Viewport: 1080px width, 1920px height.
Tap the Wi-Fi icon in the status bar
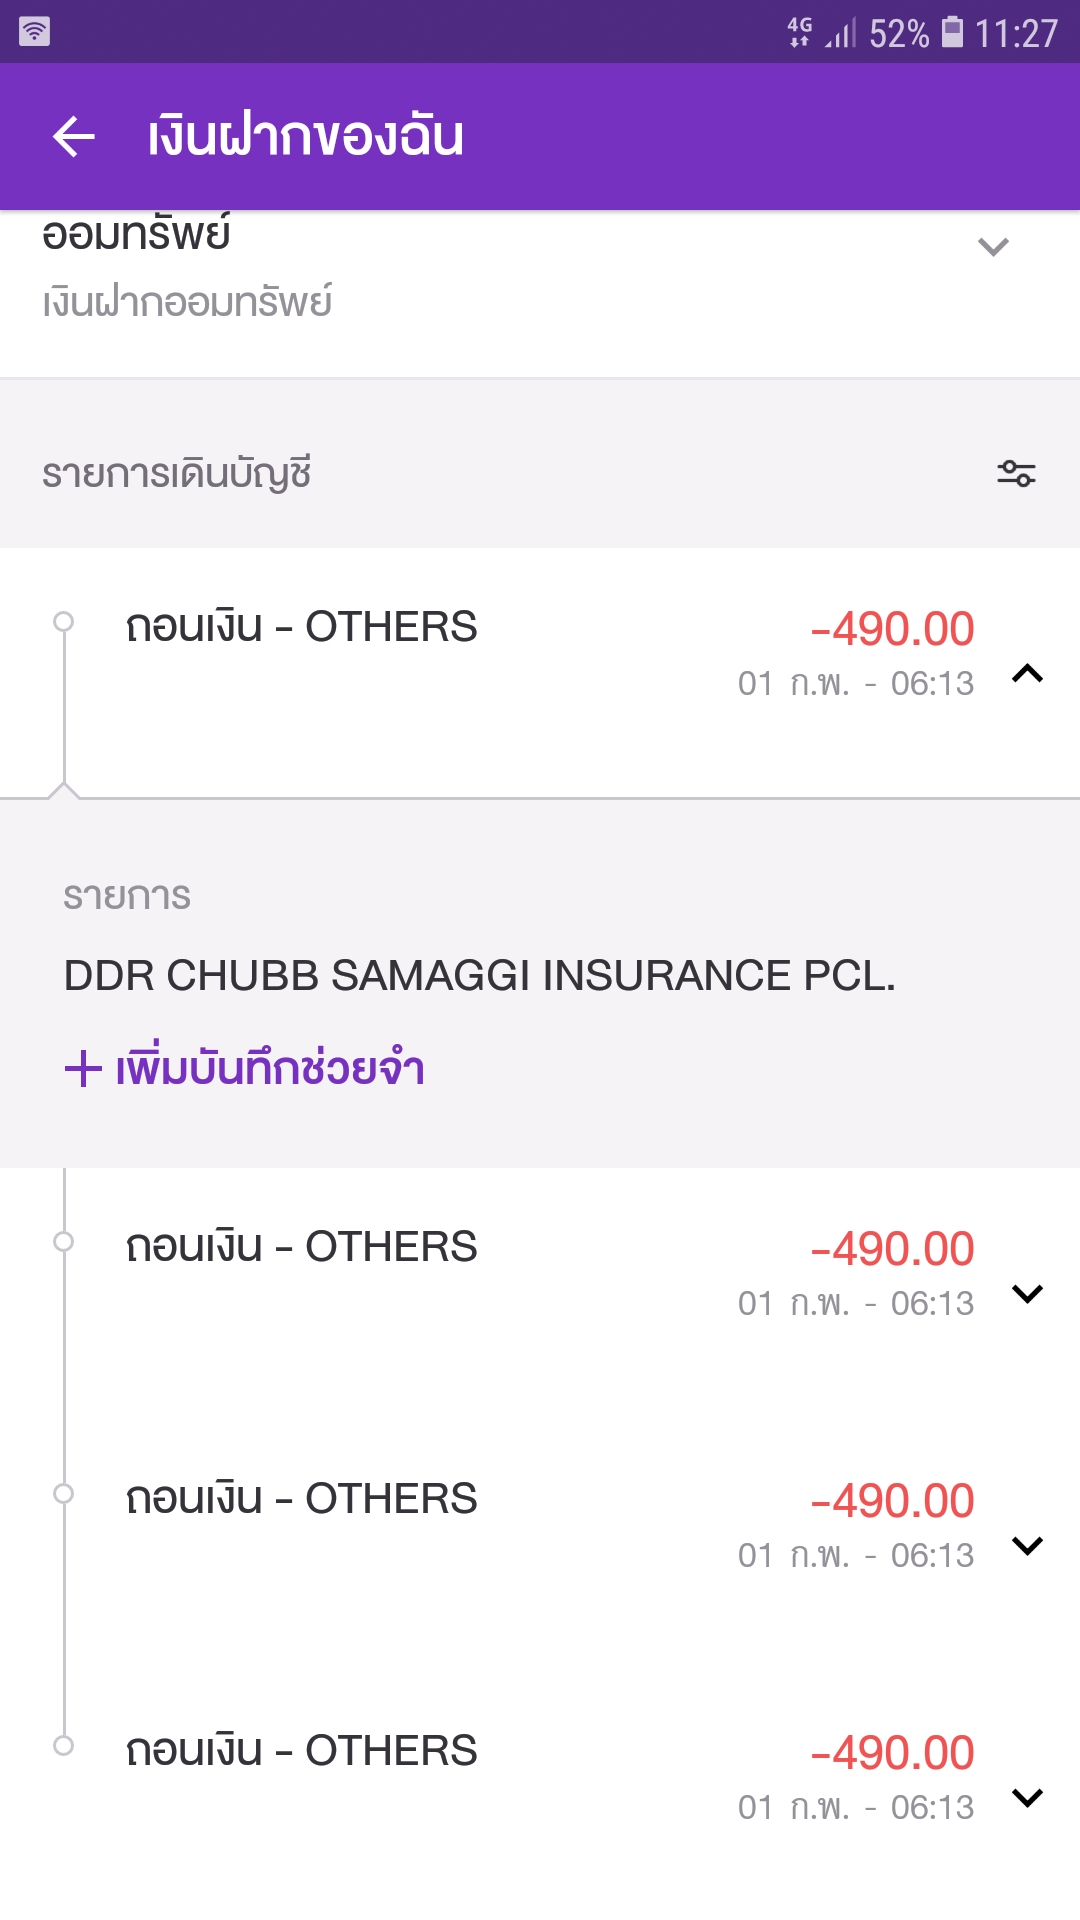click(x=34, y=32)
